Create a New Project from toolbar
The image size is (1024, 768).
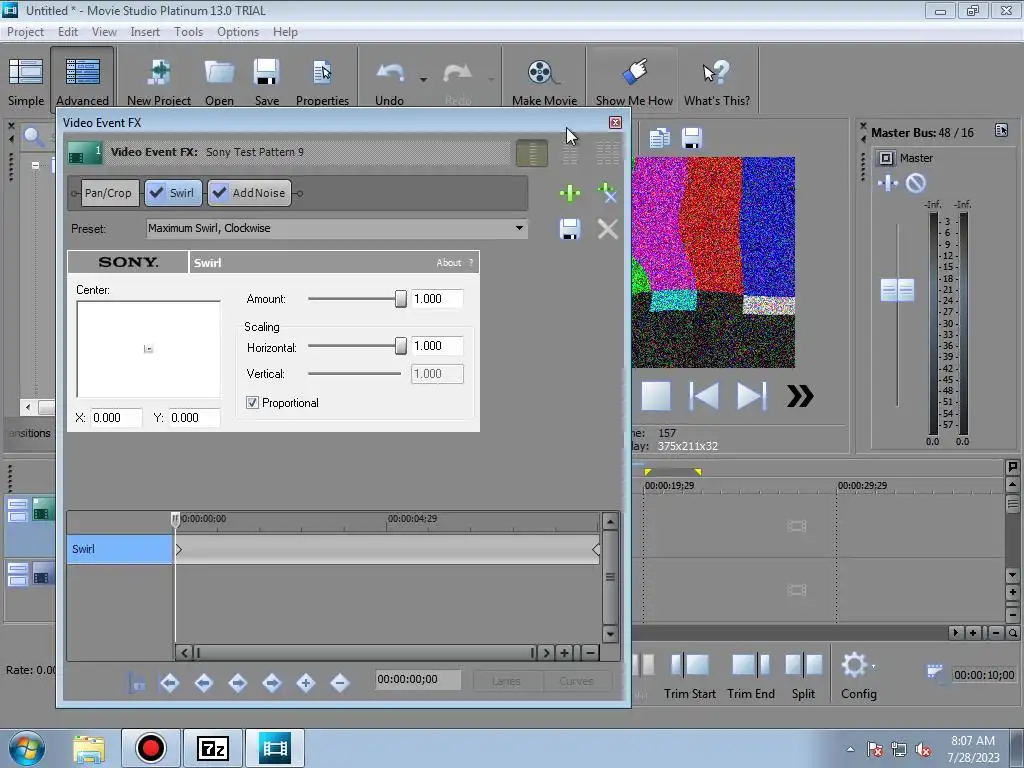(x=159, y=81)
